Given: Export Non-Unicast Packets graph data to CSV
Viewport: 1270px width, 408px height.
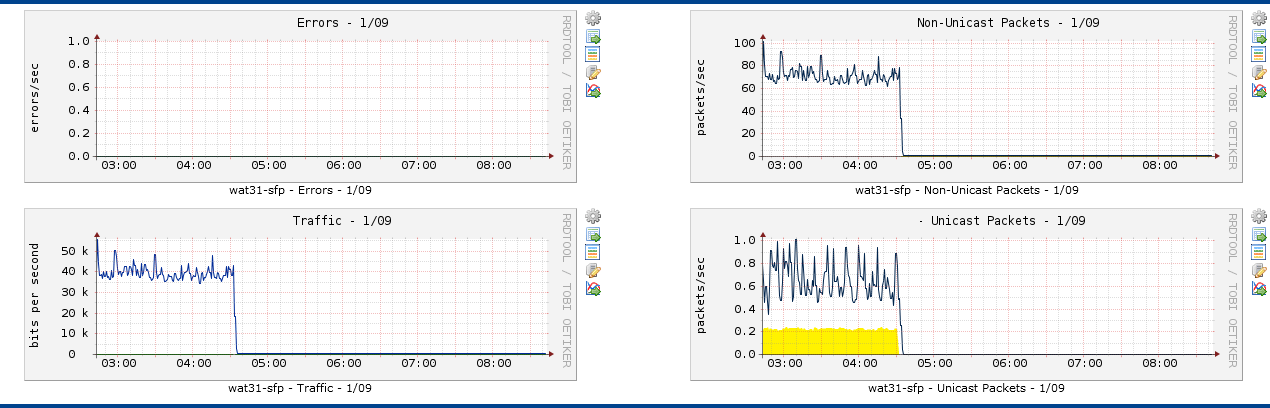Looking at the screenshot, I should coord(1259,36).
